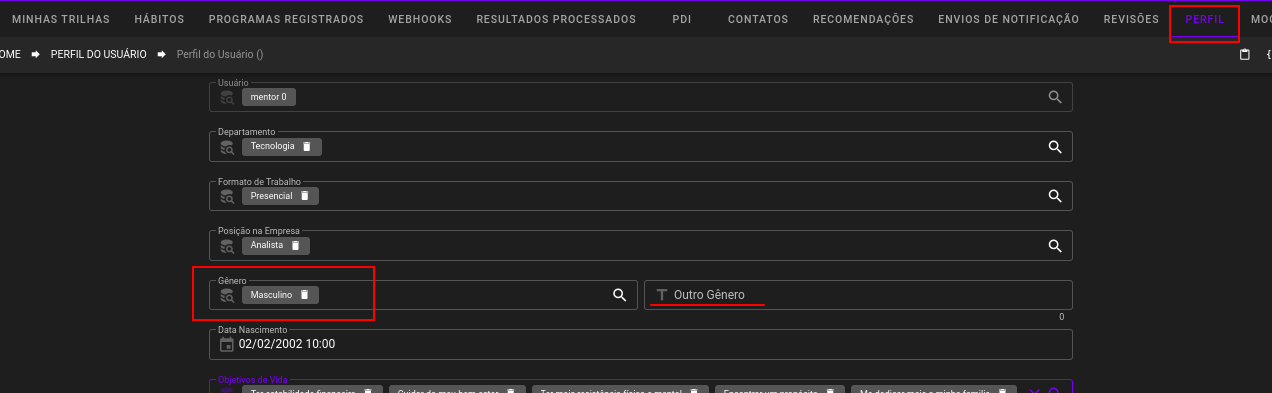Image resolution: width=1272 pixels, height=393 pixels.
Task: Remove the Tecnologia chip with its trash icon
Action: tap(307, 146)
